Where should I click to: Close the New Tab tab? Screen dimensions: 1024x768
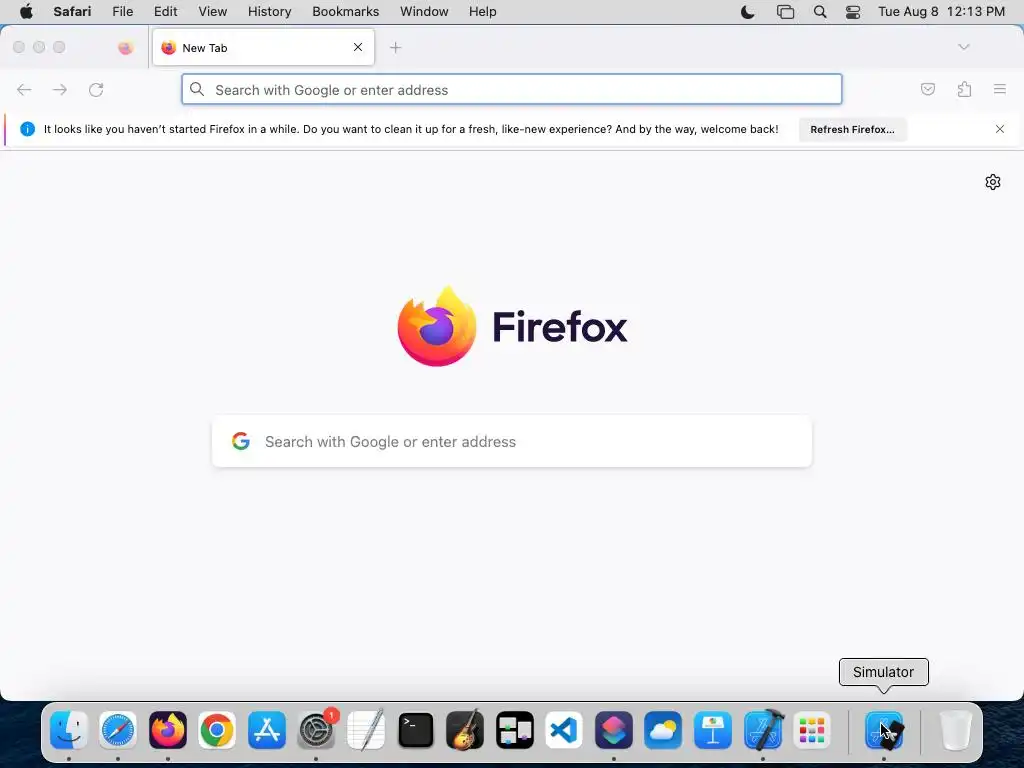click(358, 47)
